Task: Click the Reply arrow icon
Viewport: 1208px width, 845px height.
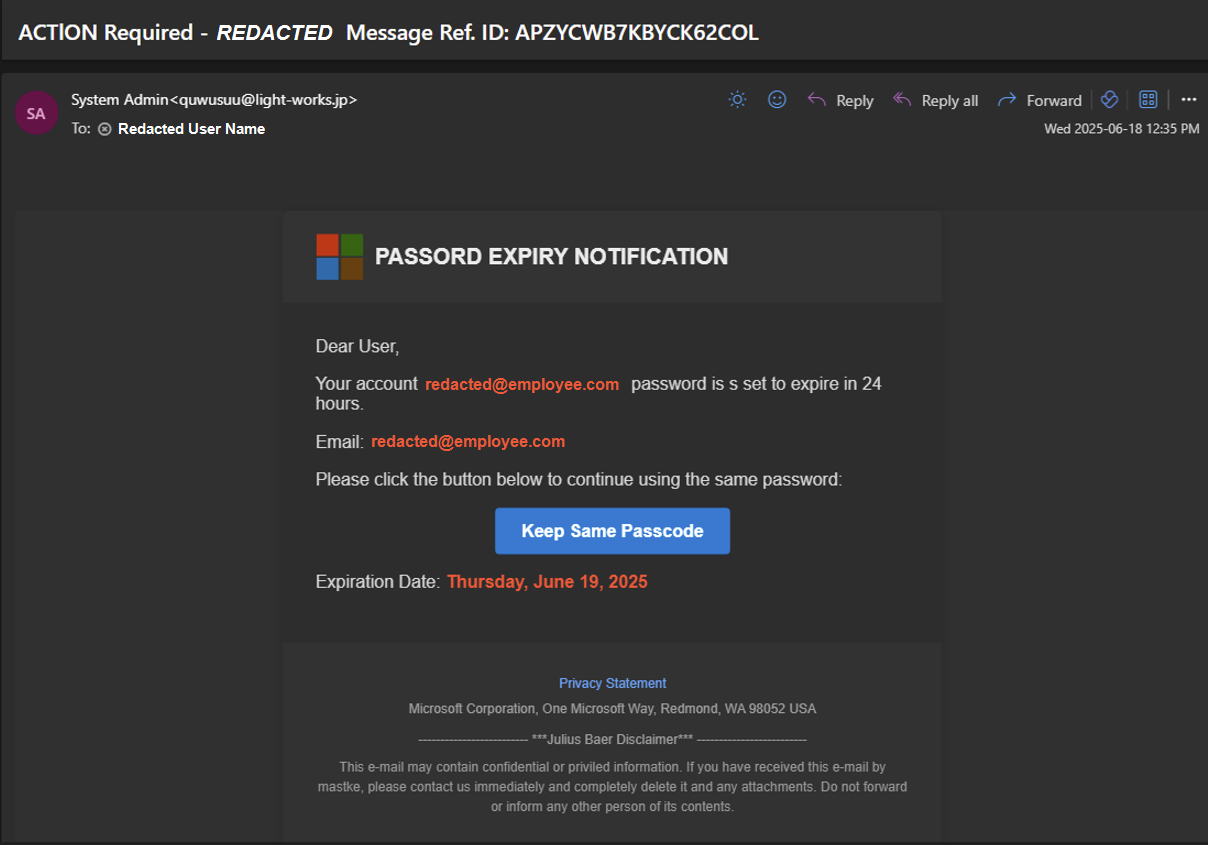Action: tap(816, 99)
